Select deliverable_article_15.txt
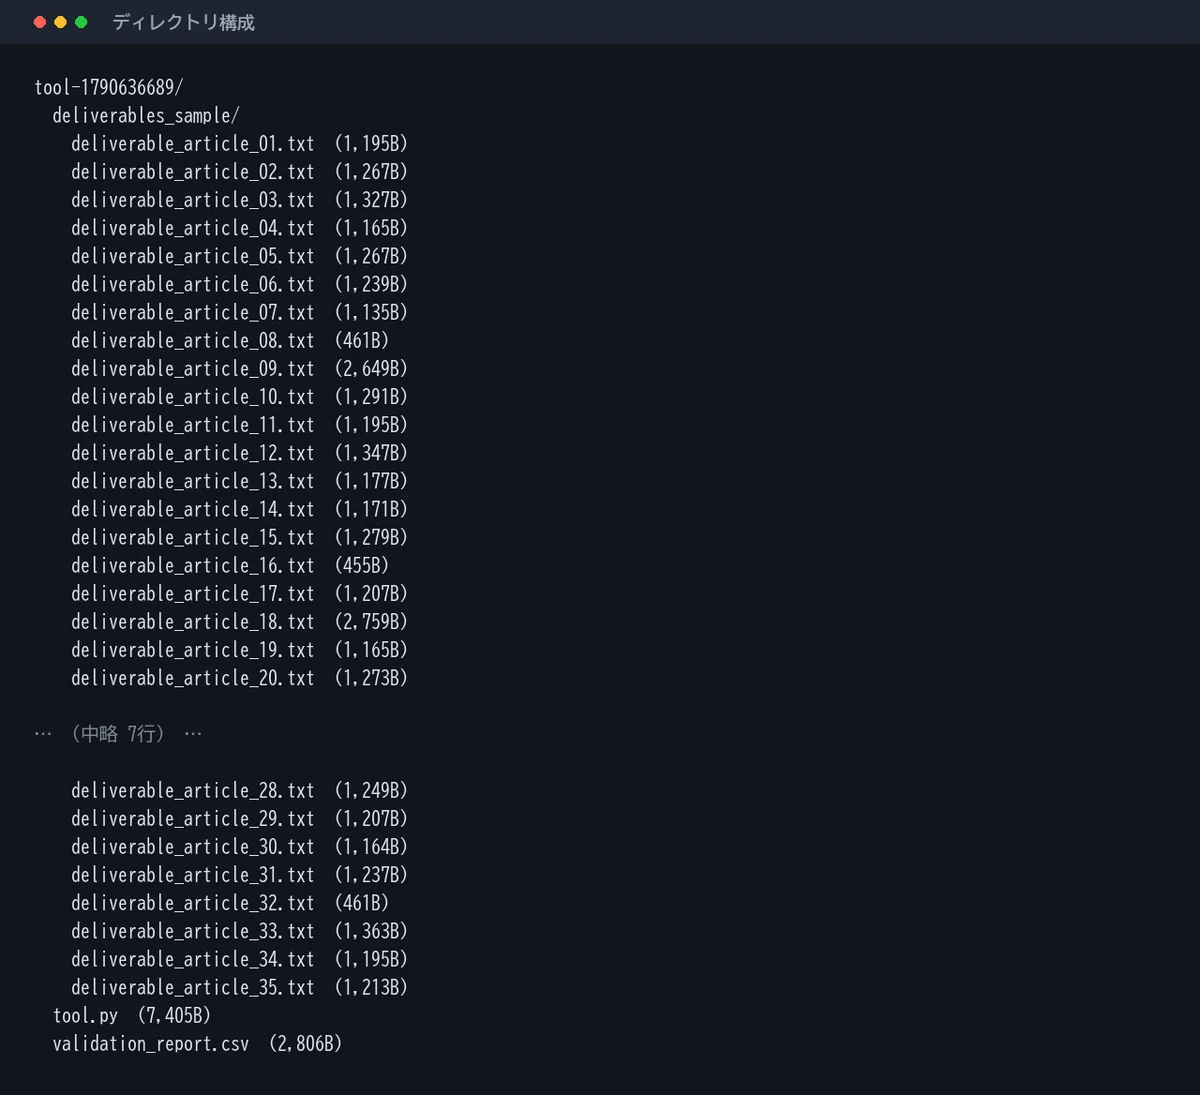The image size is (1200, 1095). coord(193,537)
